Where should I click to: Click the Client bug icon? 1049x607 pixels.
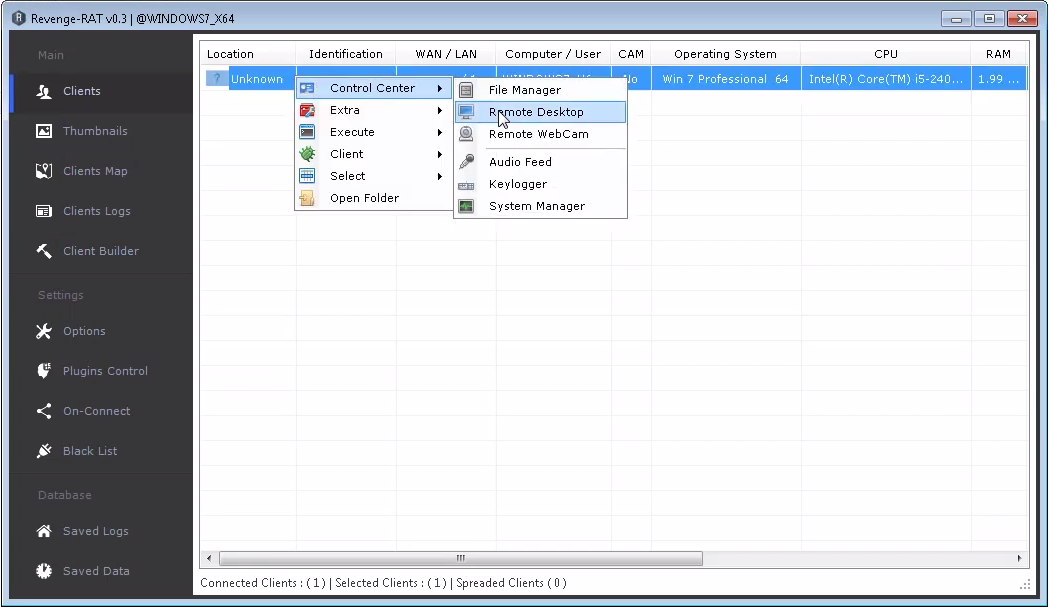click(x=307, y=154)
